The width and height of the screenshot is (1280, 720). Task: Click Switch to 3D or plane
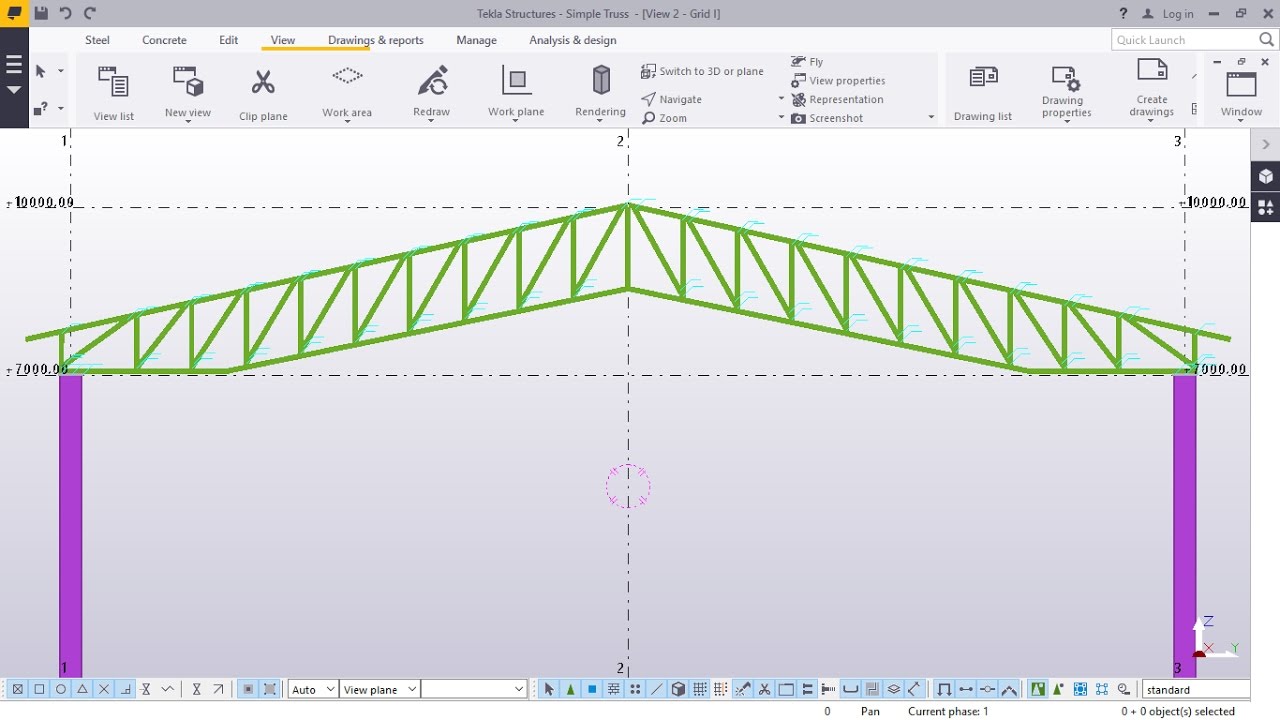click(x=702, y=71)
